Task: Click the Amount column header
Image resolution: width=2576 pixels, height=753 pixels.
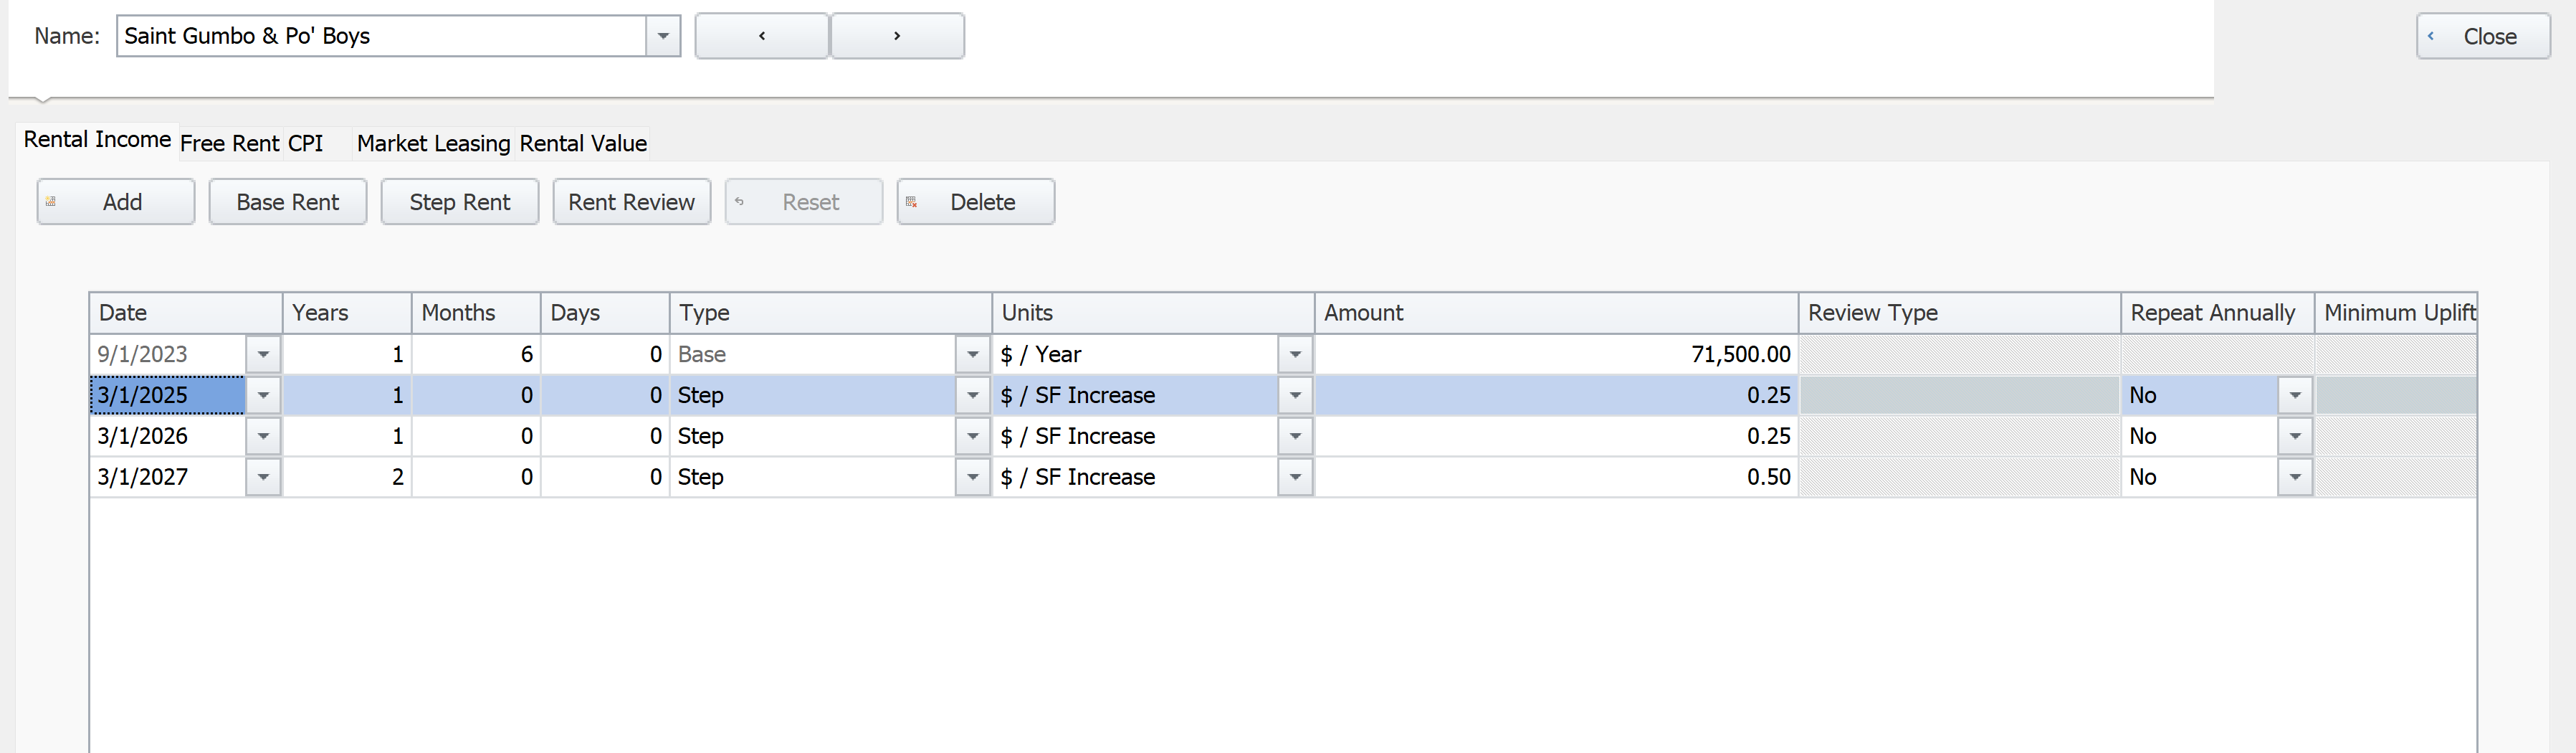Action: tap(1556, 313)
